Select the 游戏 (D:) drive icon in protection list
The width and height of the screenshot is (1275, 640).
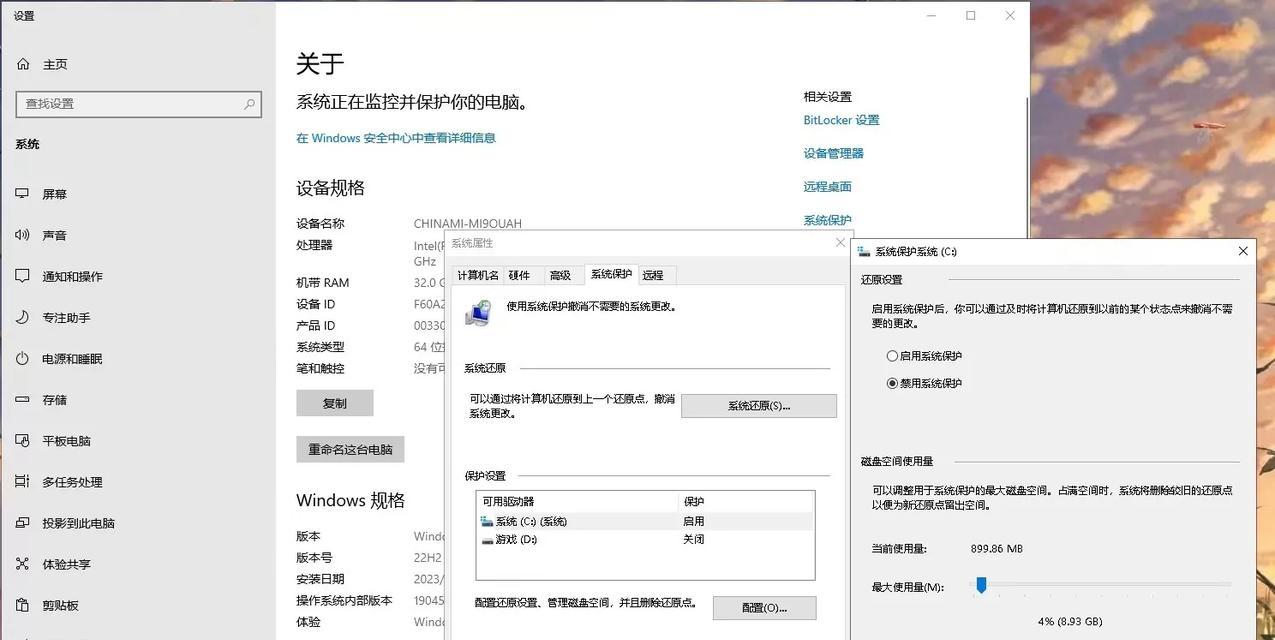point(487,540)
